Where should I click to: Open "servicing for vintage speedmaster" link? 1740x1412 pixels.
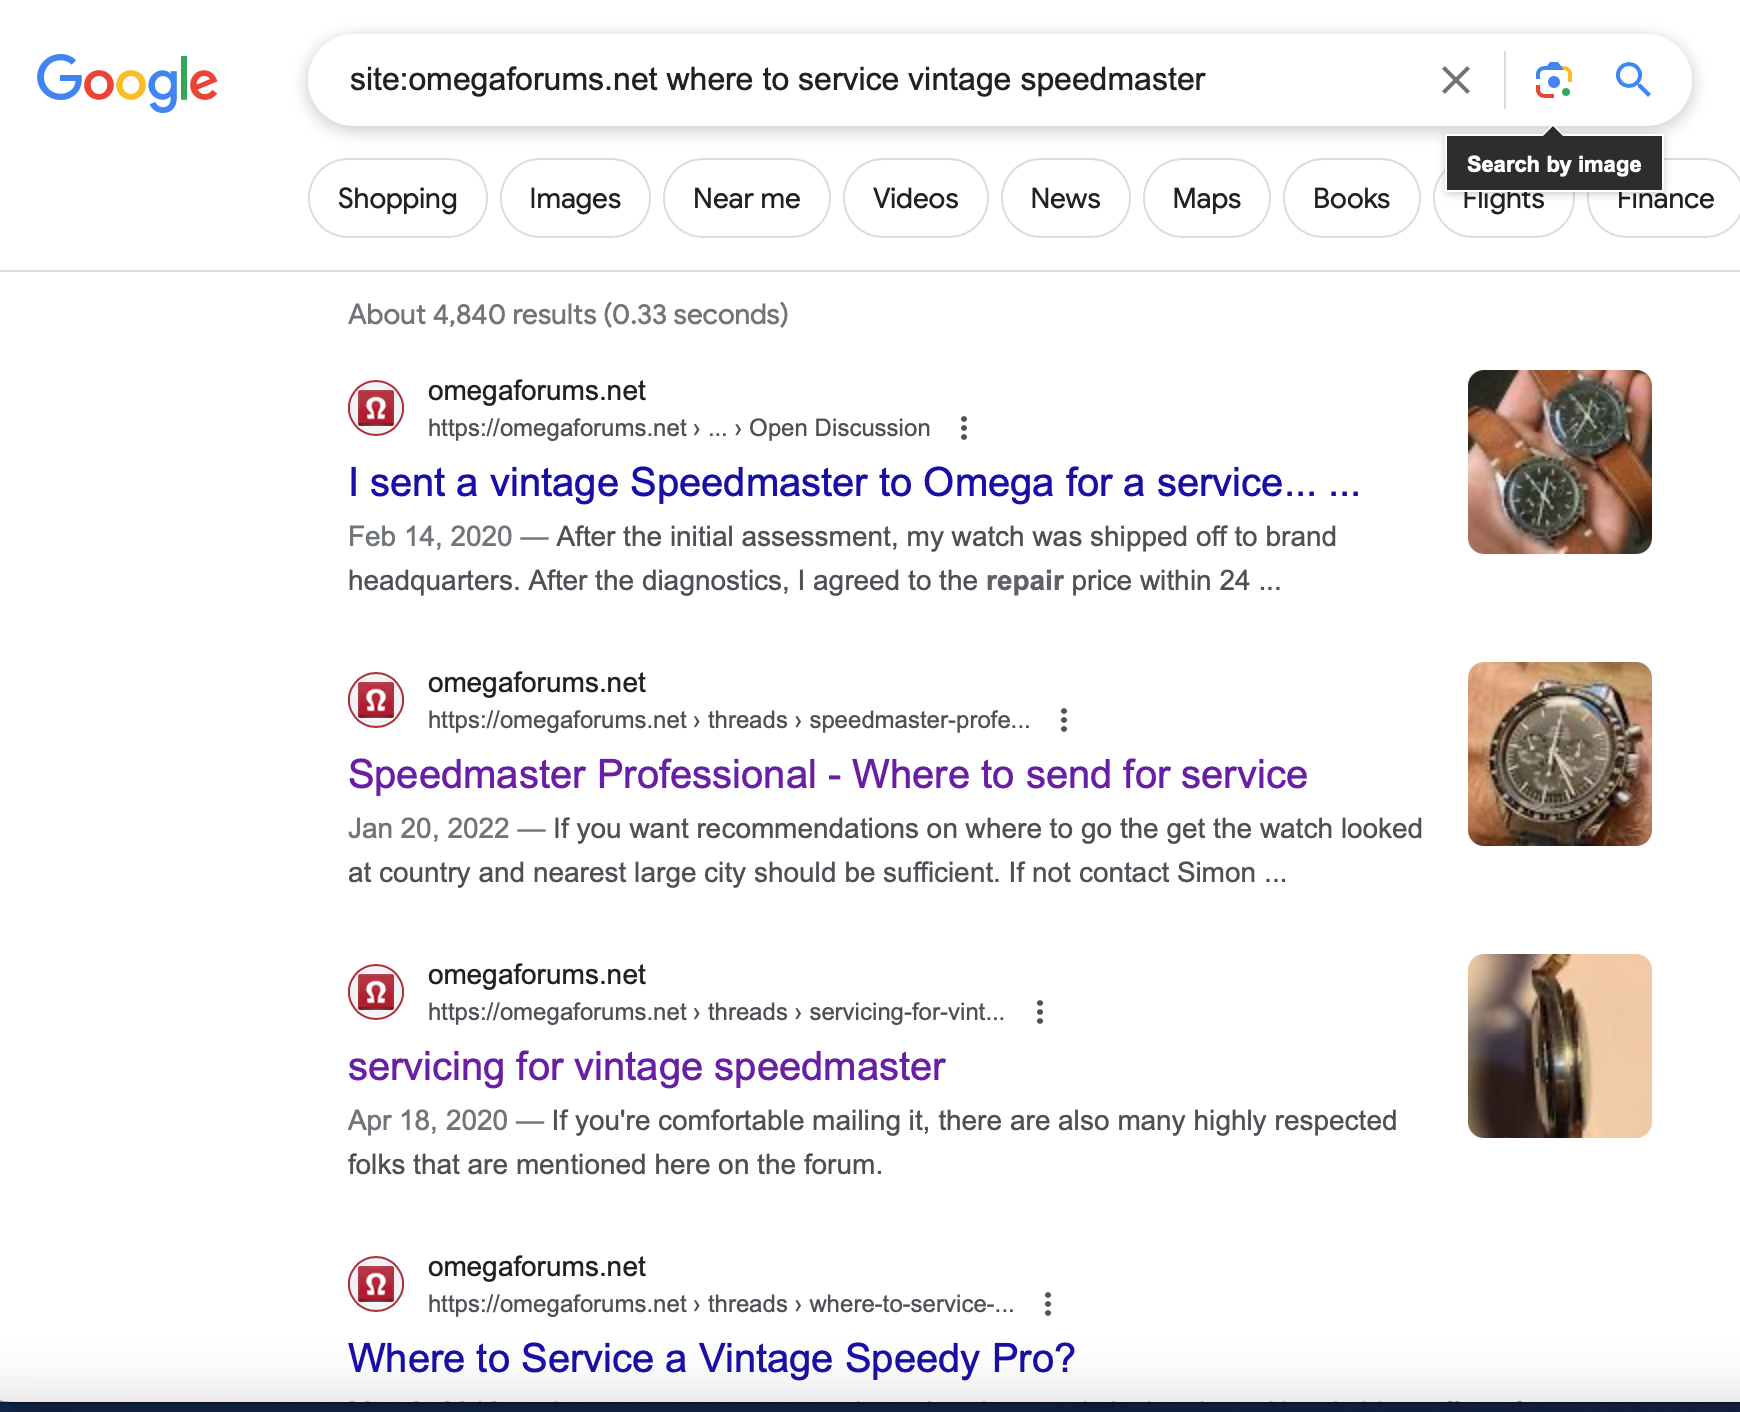[646, 1067]
